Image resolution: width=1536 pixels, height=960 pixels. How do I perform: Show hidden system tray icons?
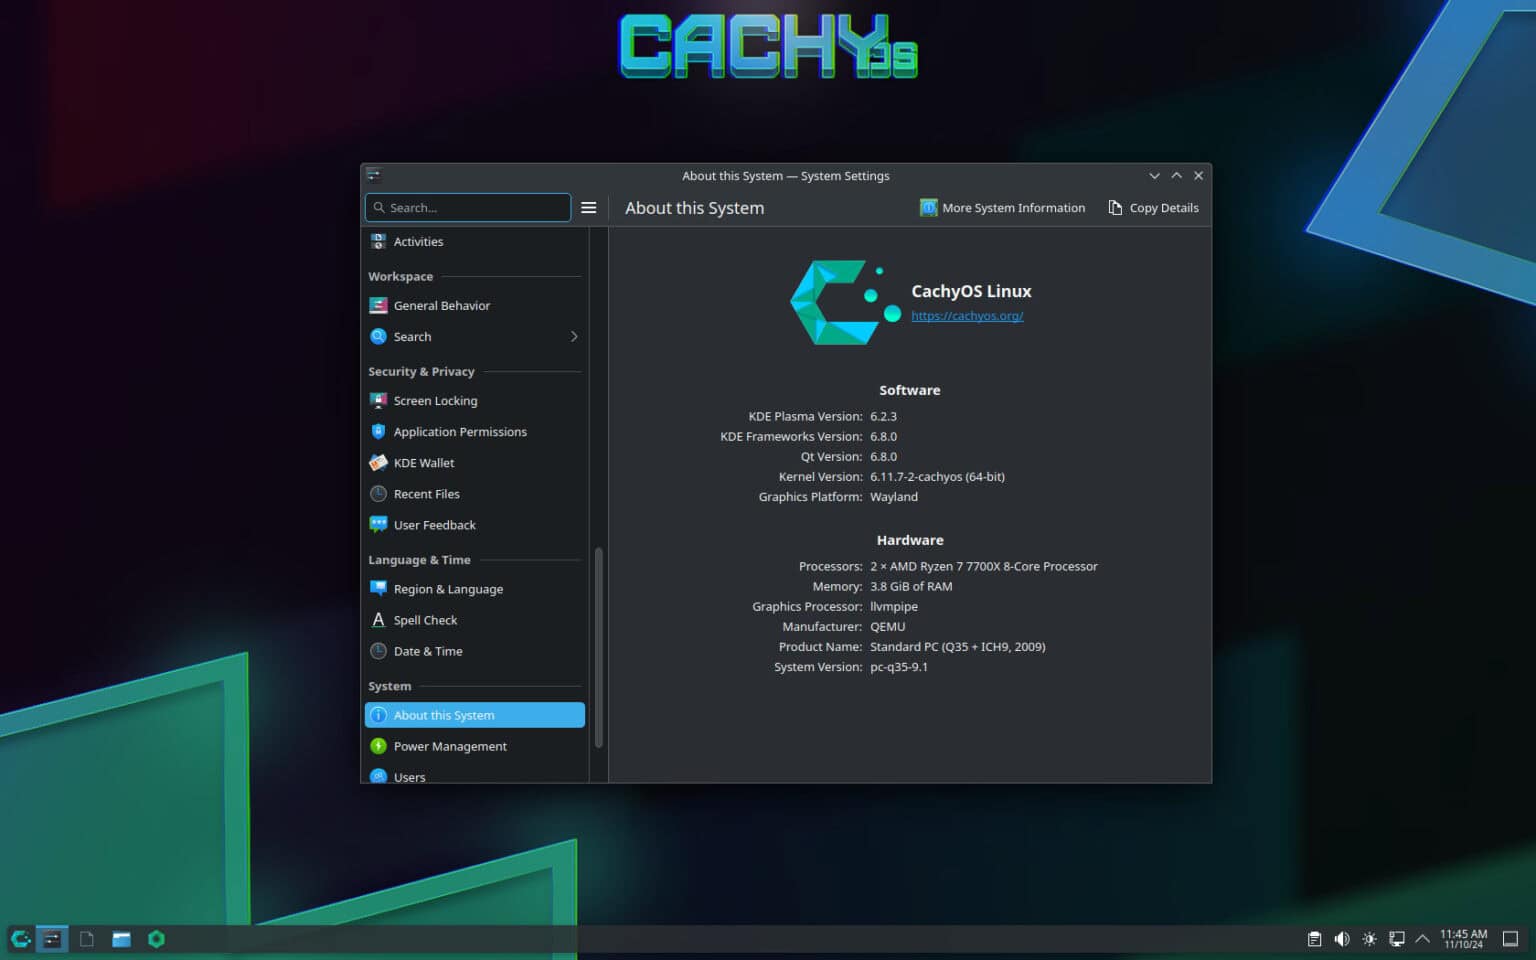pos(1424,938)
